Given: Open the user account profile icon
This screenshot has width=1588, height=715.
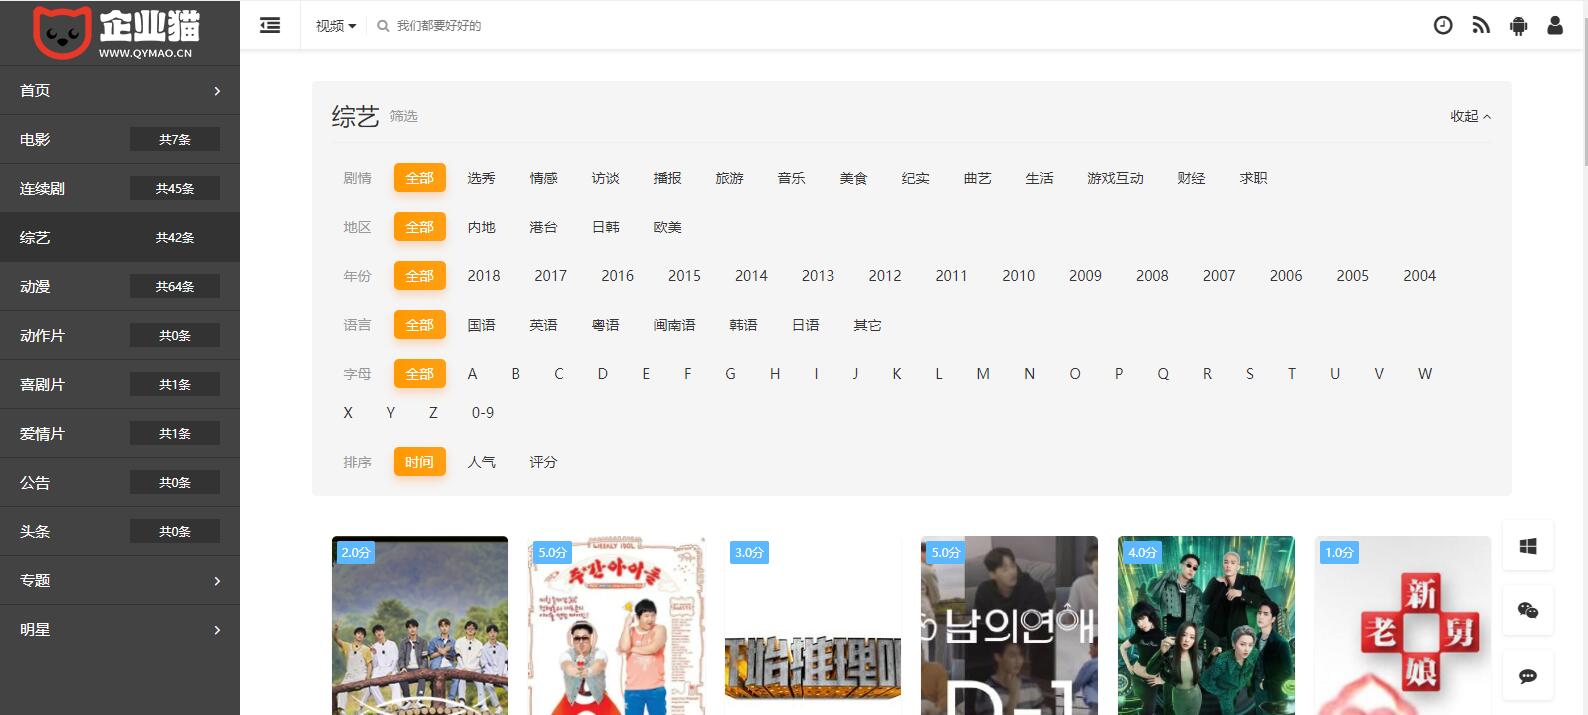Looking at the screenshot, I should coord(1555,25).
